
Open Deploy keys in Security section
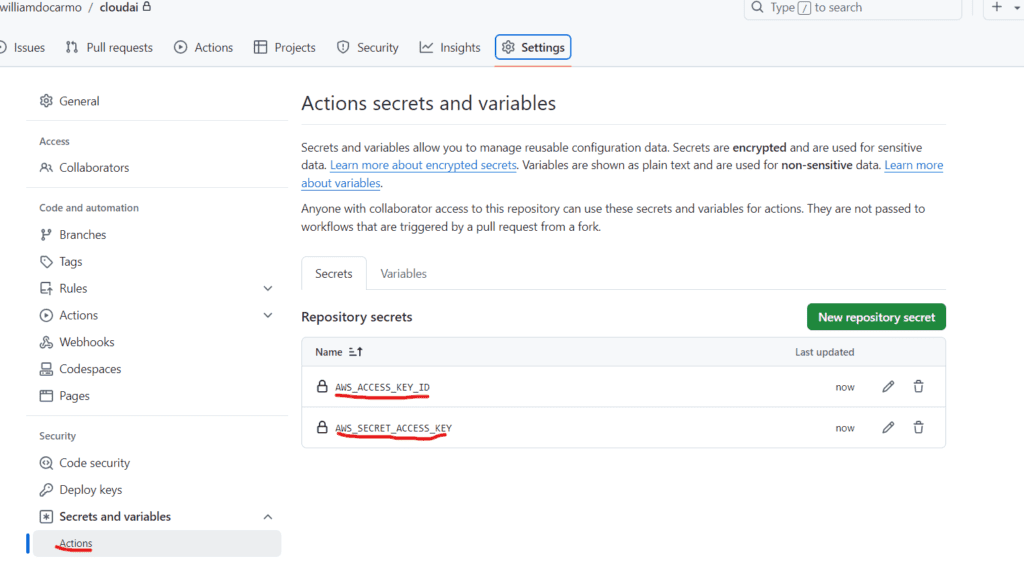coord(90,490)
